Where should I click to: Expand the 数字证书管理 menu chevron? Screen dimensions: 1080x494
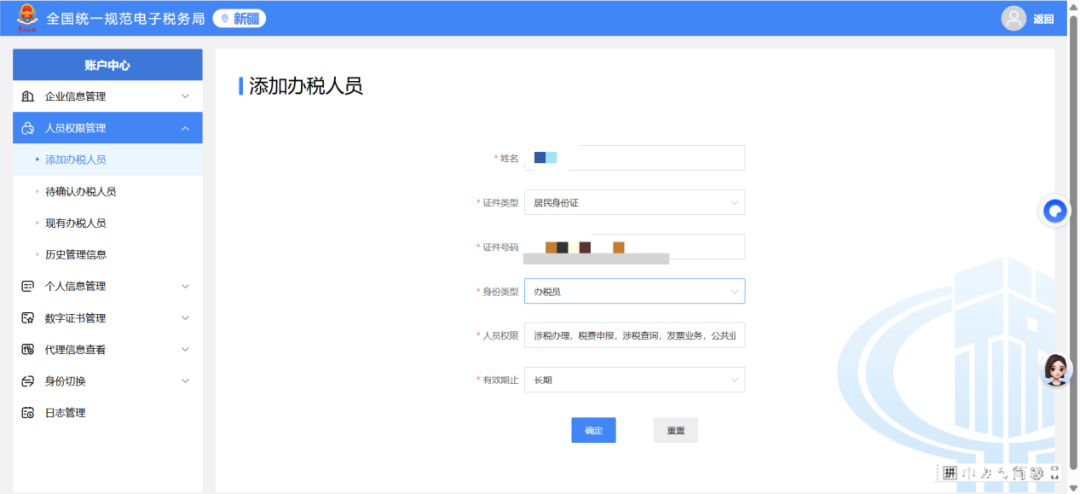tap(185, 318)
